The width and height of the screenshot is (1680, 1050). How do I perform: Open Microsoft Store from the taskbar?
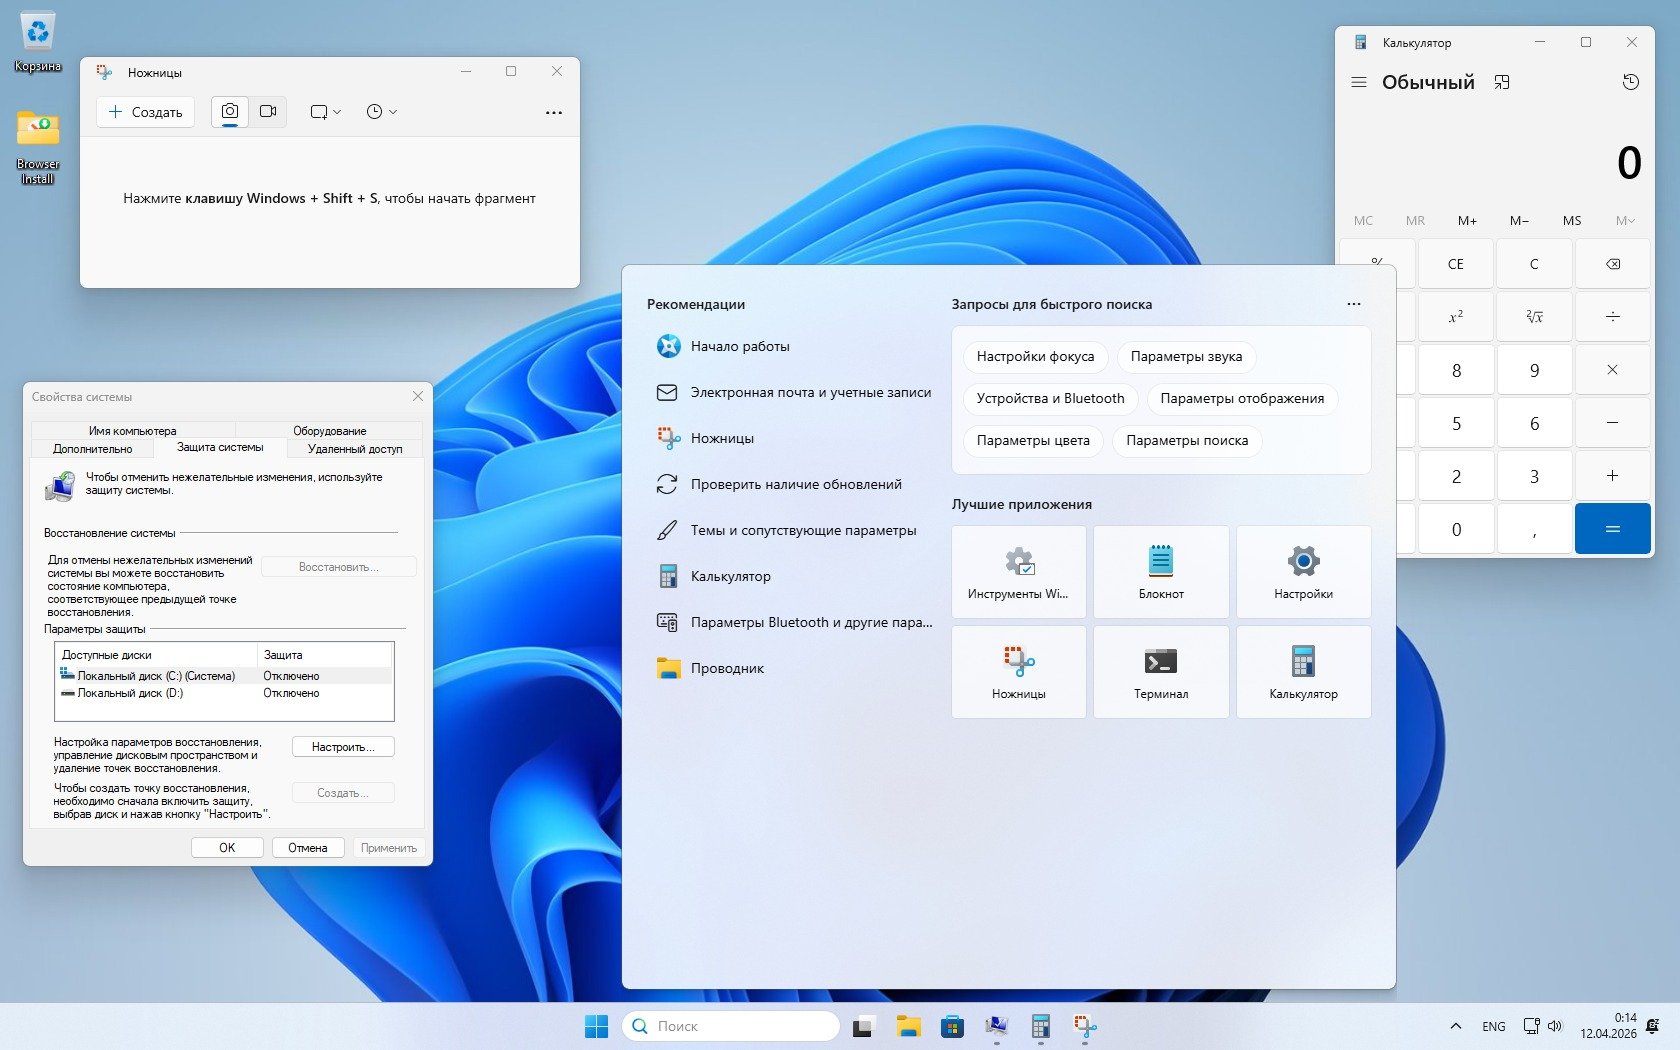coord(952,1026)
